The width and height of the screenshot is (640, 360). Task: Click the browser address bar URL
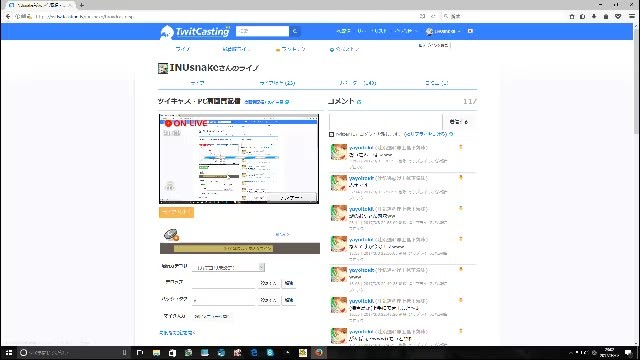click(84, 17)
